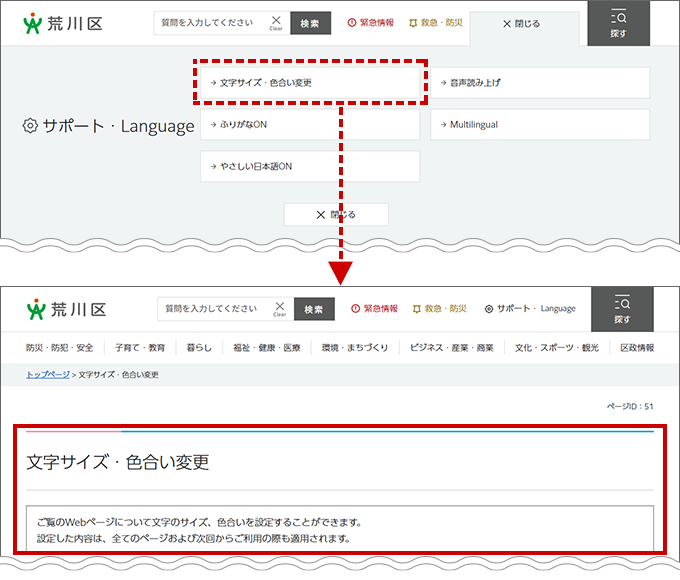This screenshot has width=680, height=580.
Task: Open 救急・防災 in the upper header
Action: click(436, 23)
